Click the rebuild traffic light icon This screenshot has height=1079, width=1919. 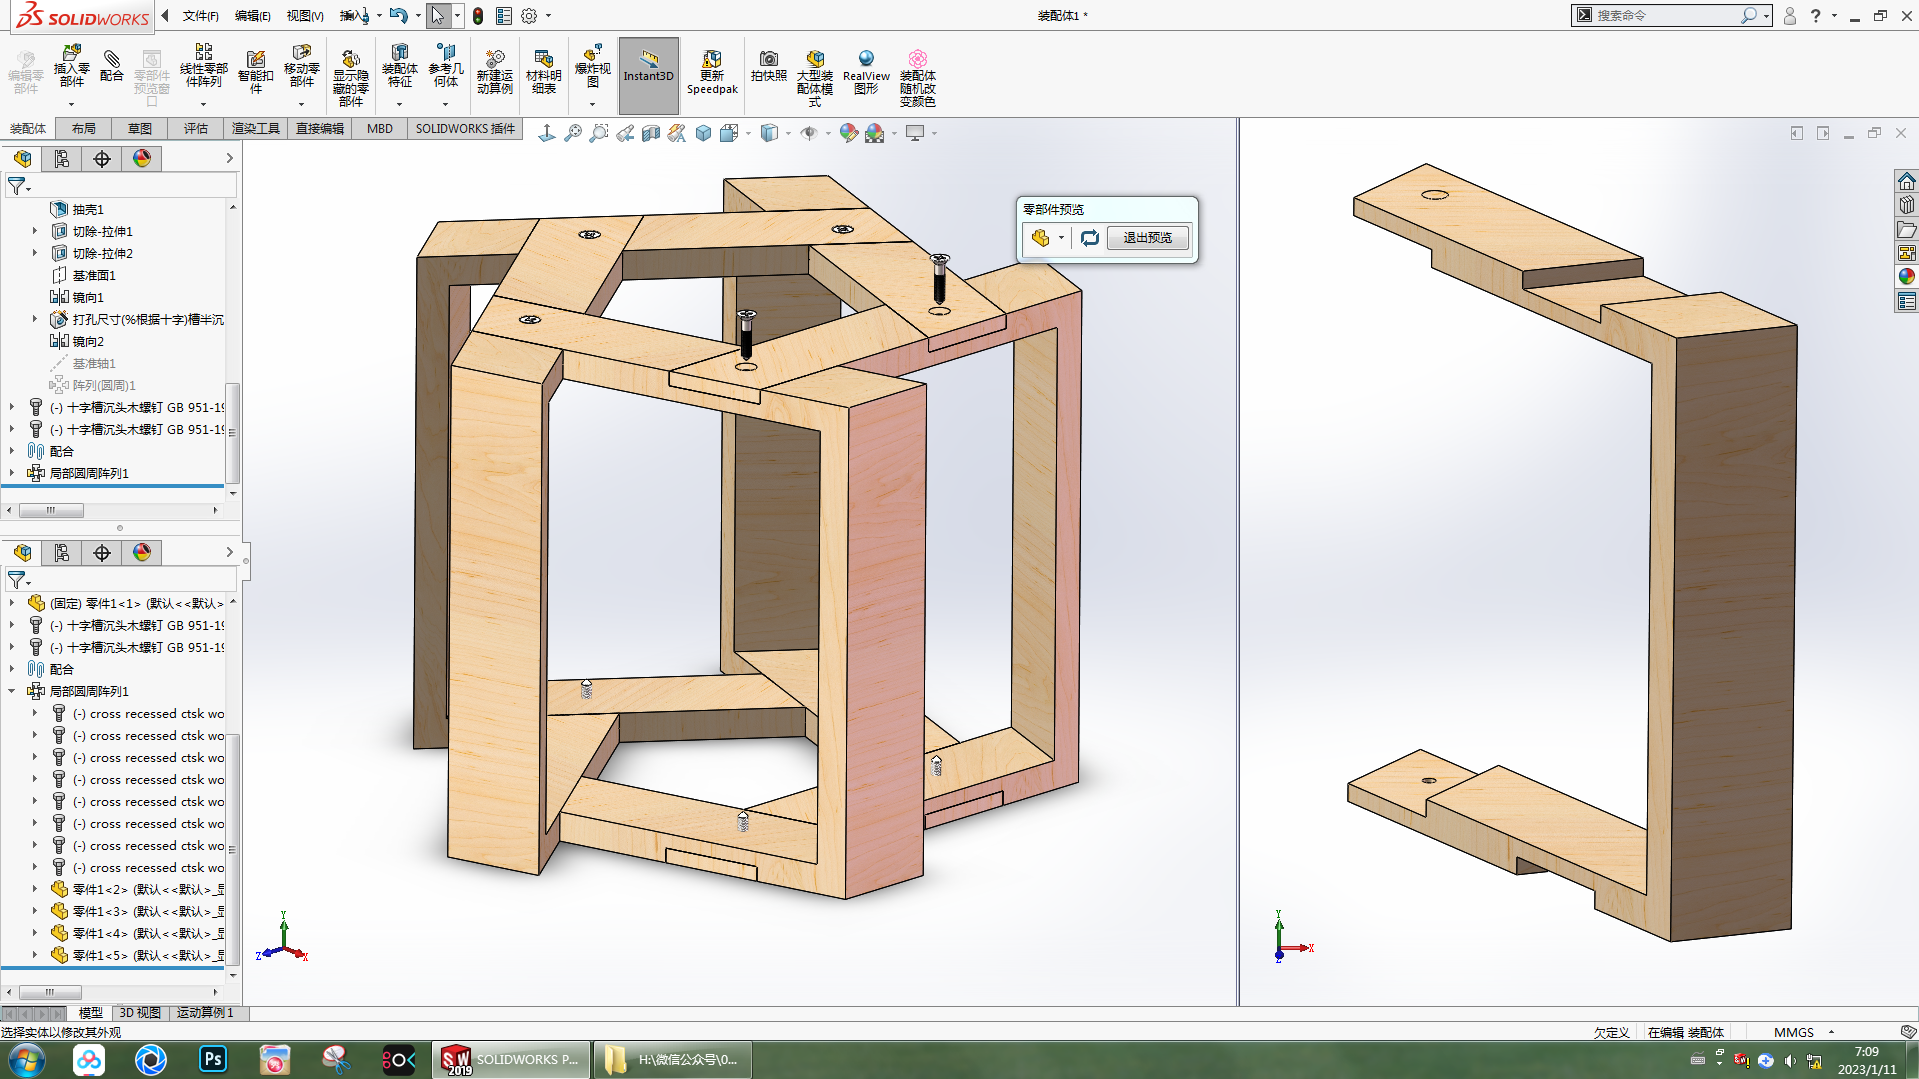(478, 16)
